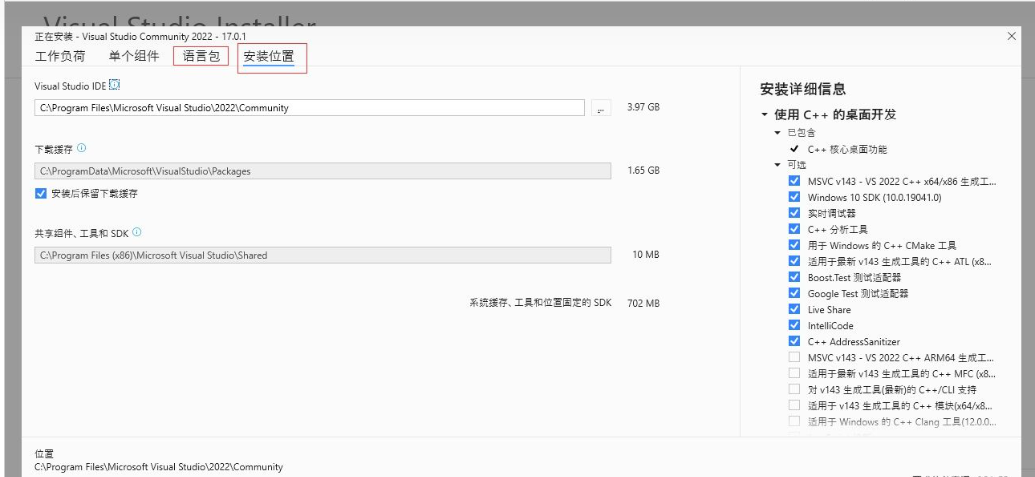Uncheck 实时调试器 option
The width and height of the screenshot is (1035, 477).
point(794,213)
